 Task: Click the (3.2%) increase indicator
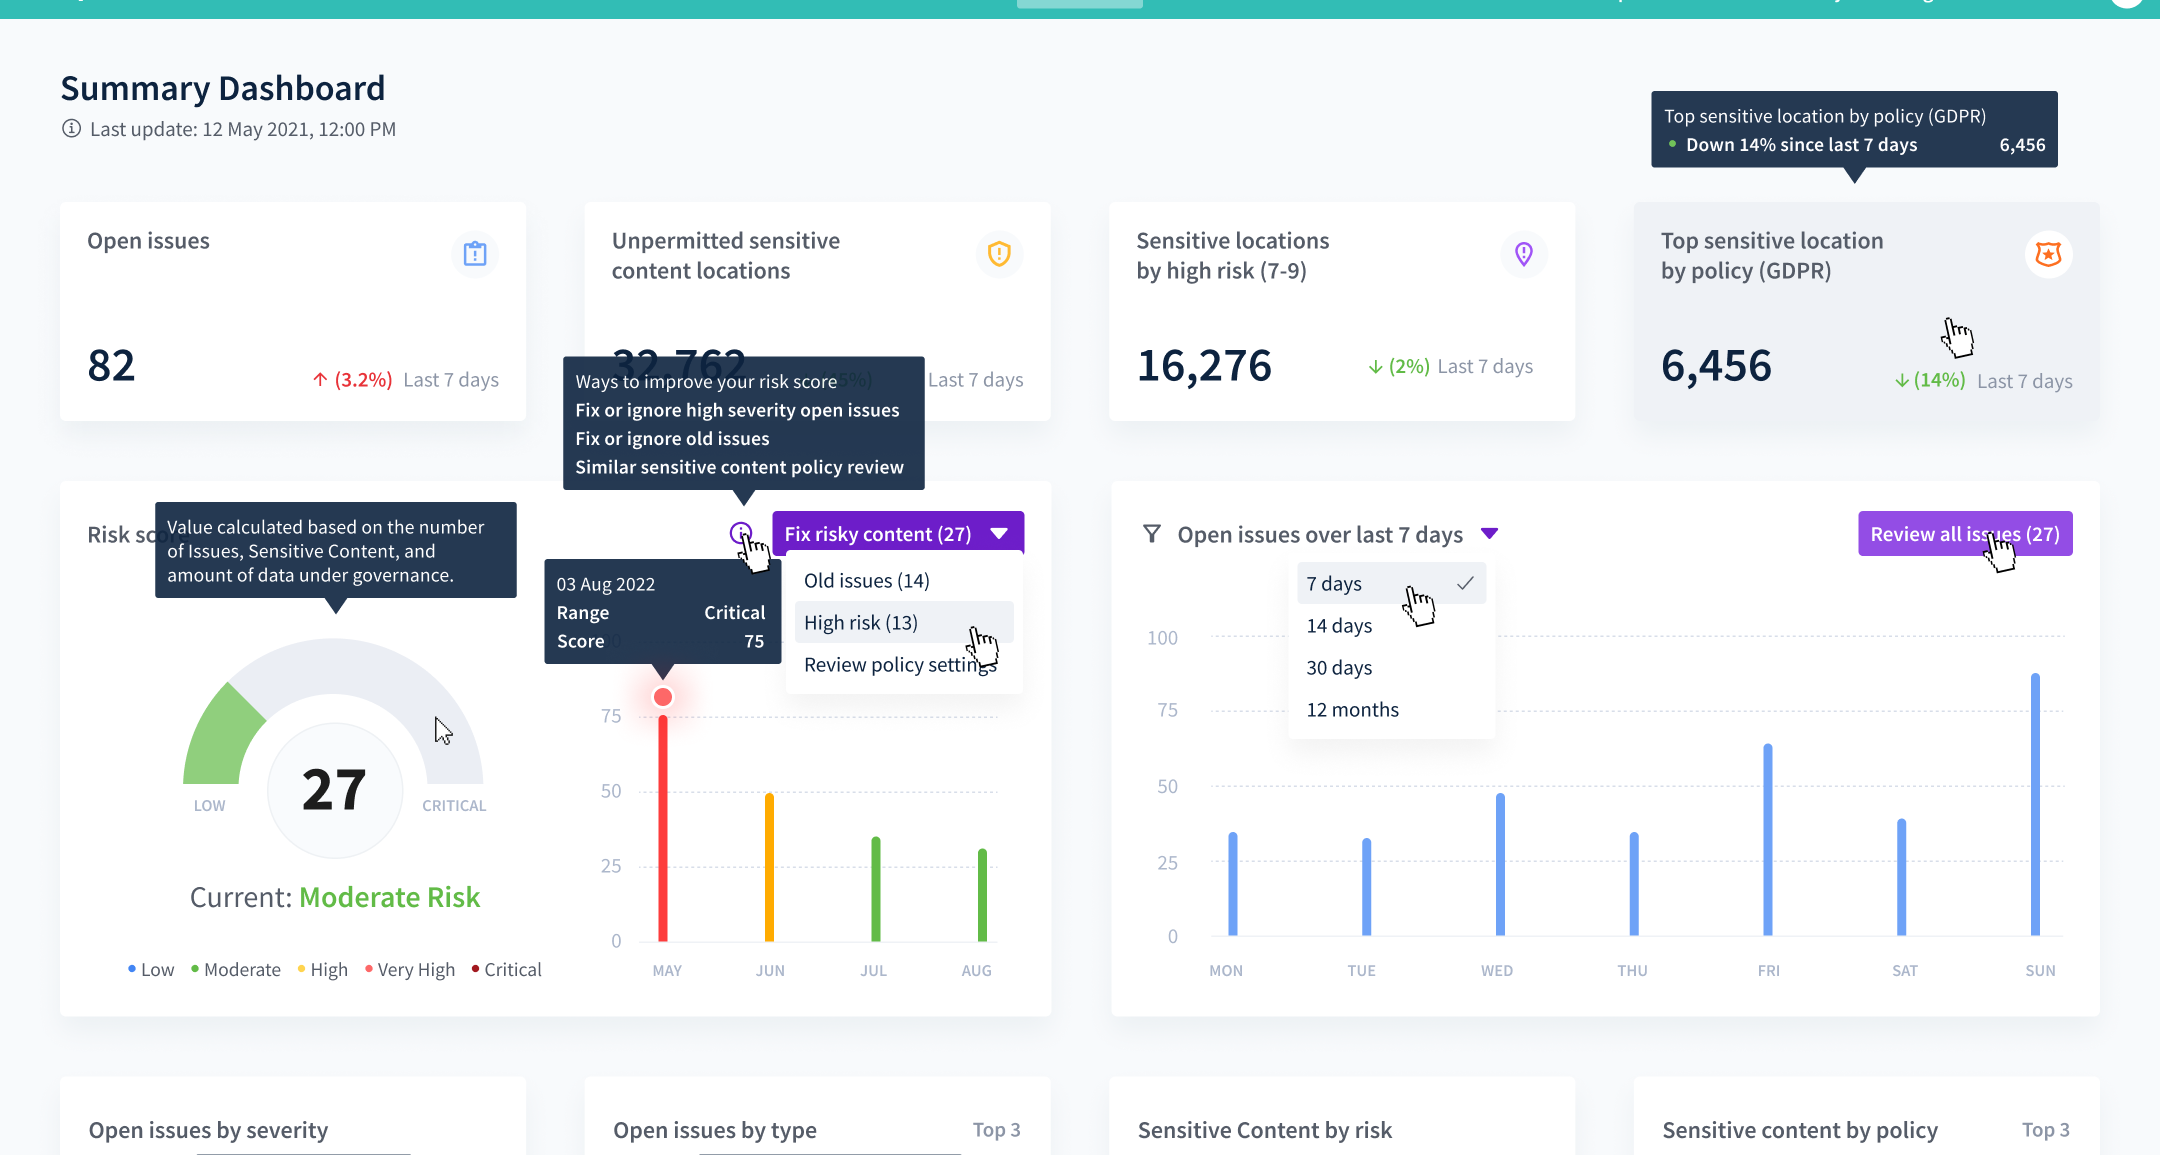(352, 380)
